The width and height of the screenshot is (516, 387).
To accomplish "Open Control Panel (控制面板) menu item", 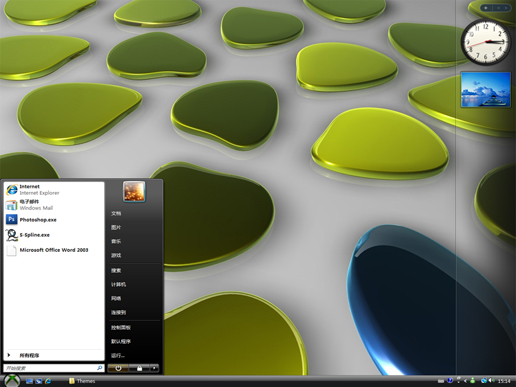I will click(121, 327).
